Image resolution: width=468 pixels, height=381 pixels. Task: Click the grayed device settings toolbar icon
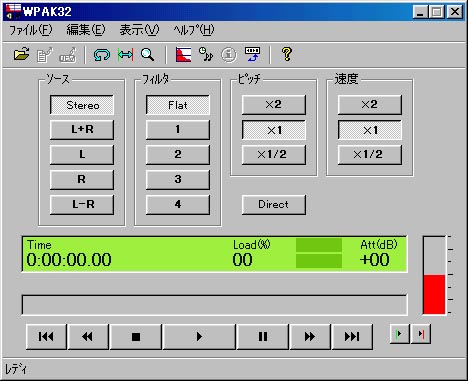coord(68,54)
